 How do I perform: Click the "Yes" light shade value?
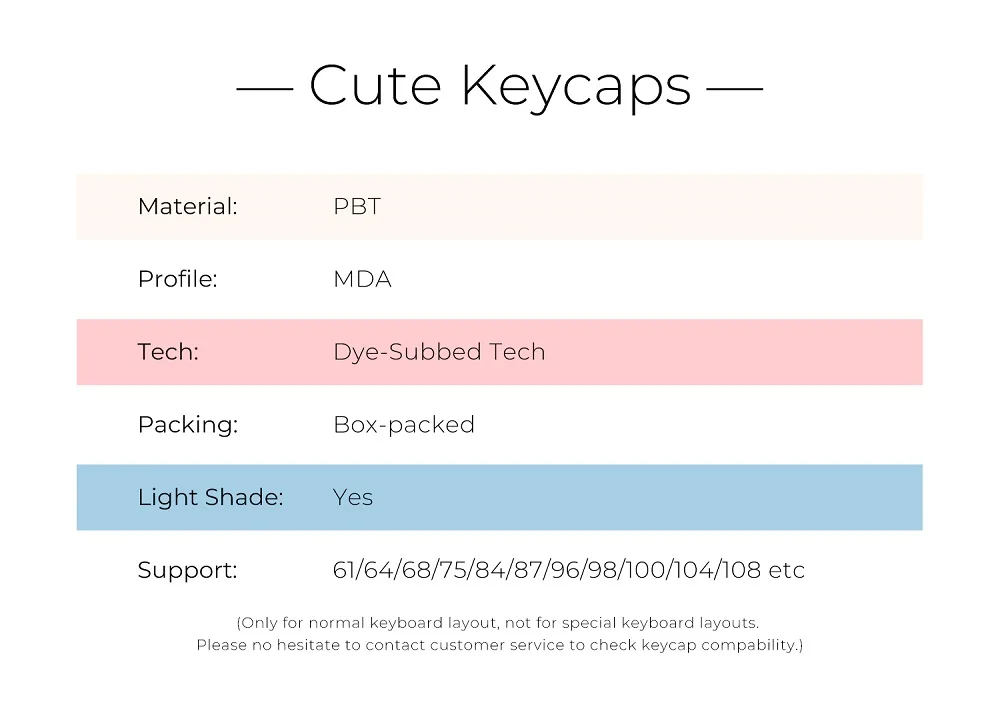click(353, 497)
